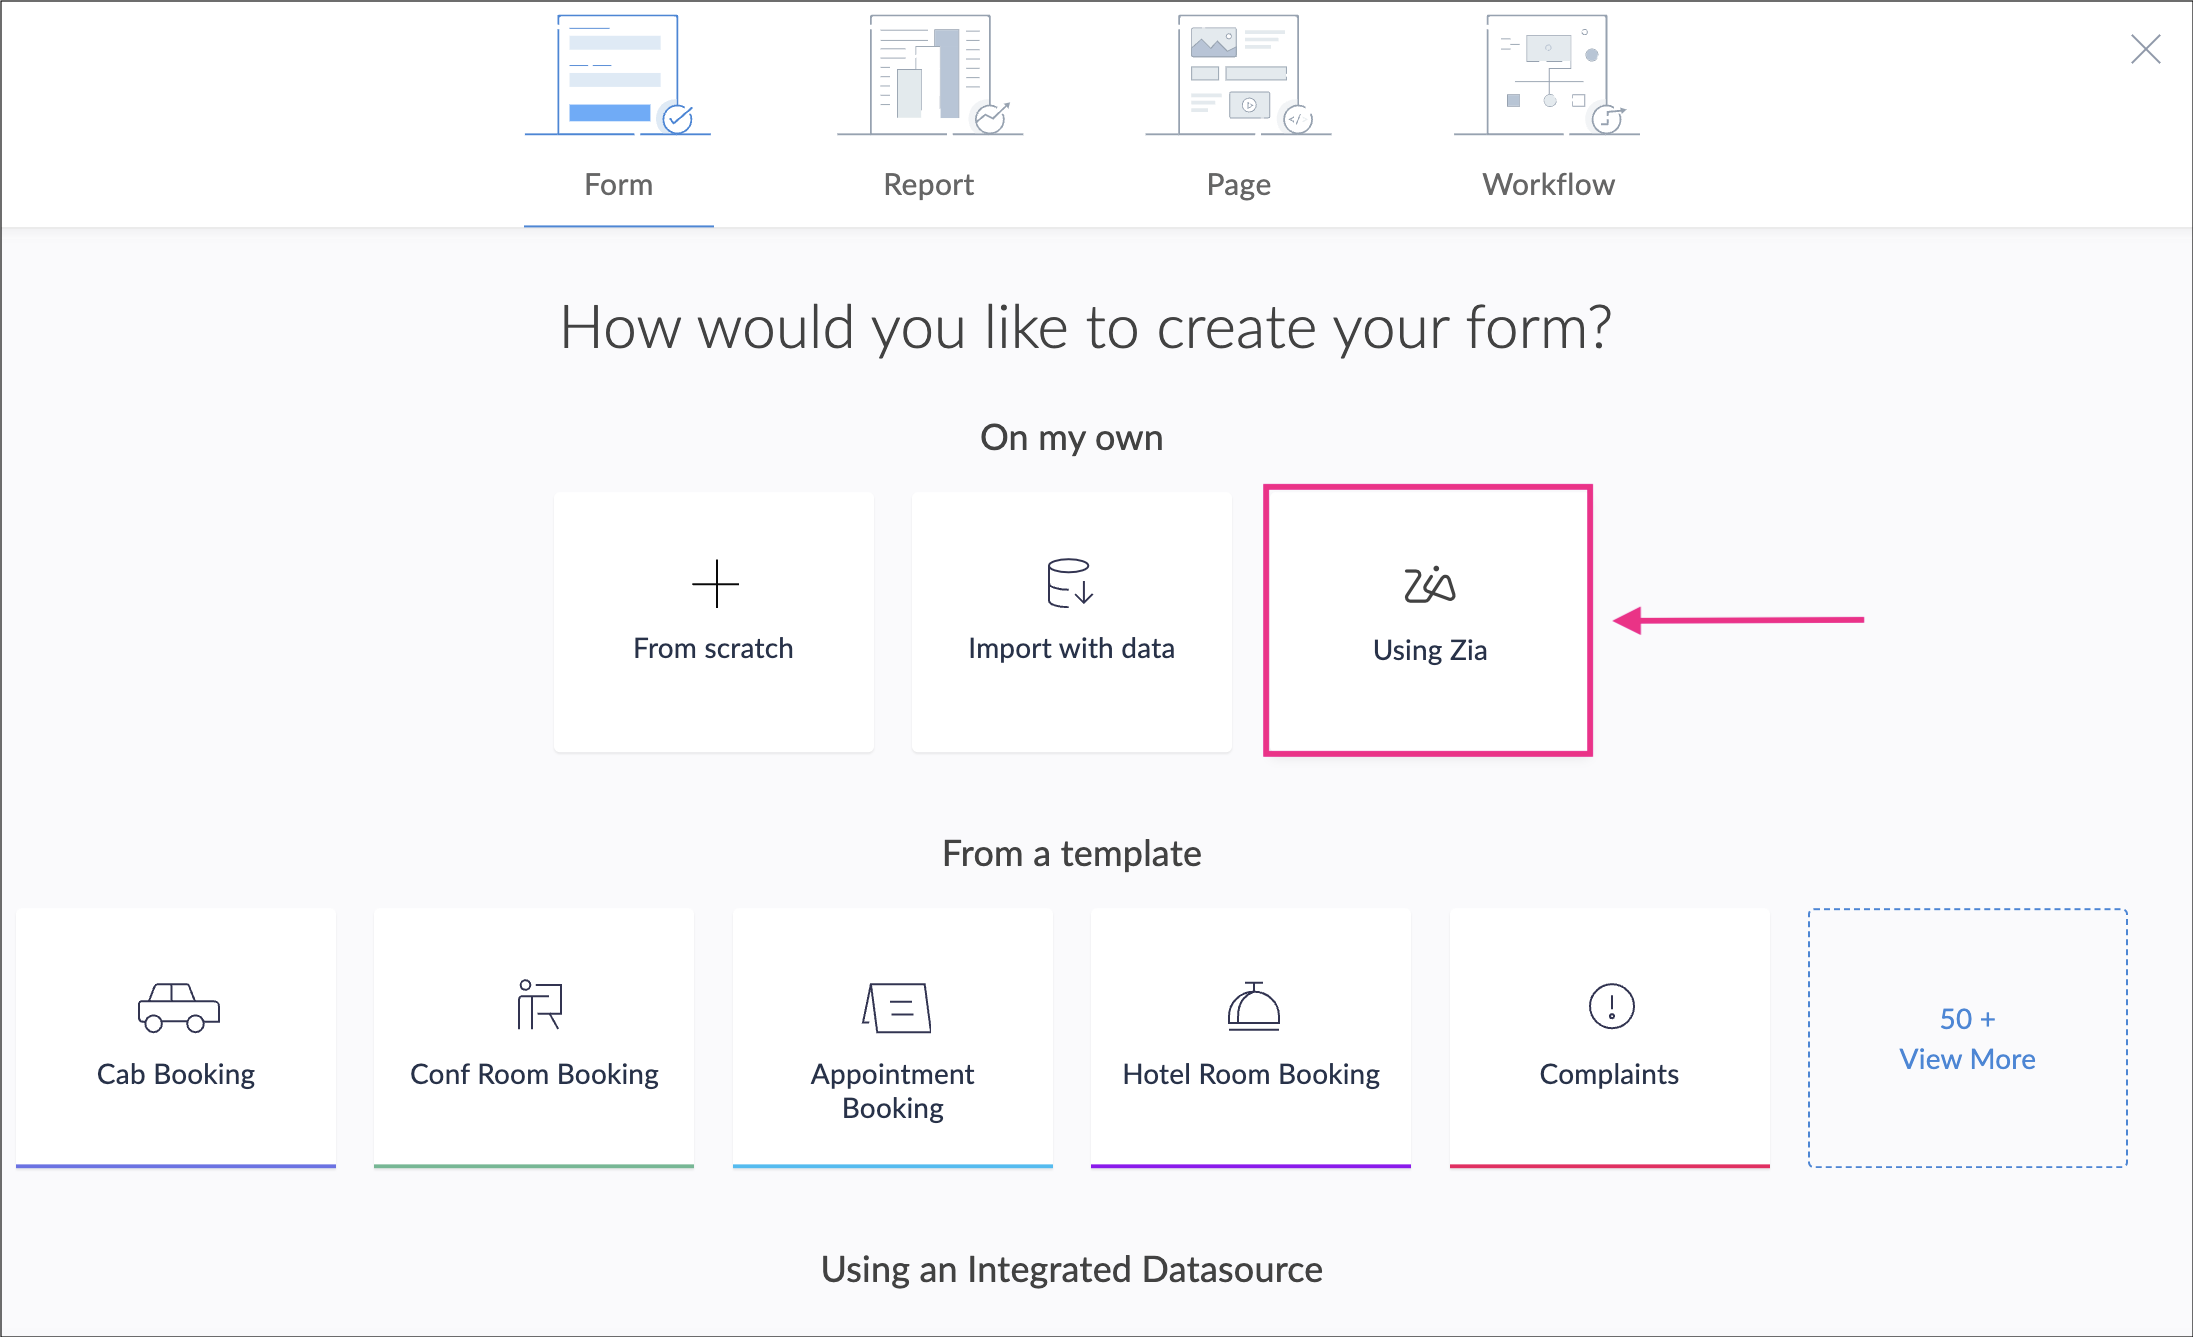This screenshot has height=1337, width=2193.
Task: Choose the Import with data label
Action: 1071,648
